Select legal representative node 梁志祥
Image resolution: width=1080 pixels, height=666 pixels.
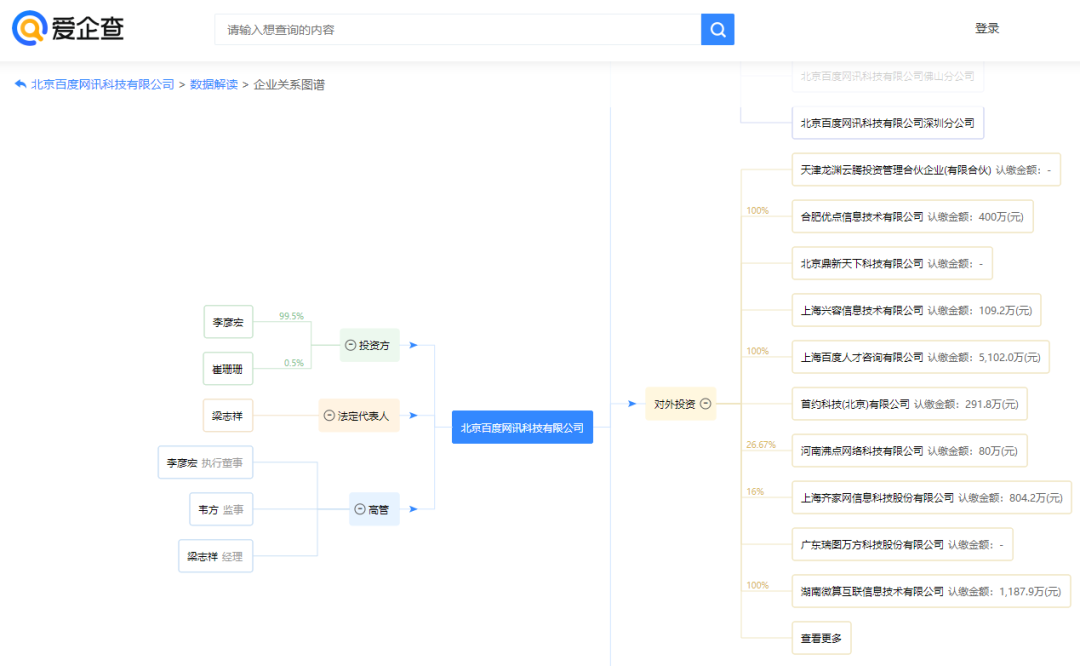(228, 415)
